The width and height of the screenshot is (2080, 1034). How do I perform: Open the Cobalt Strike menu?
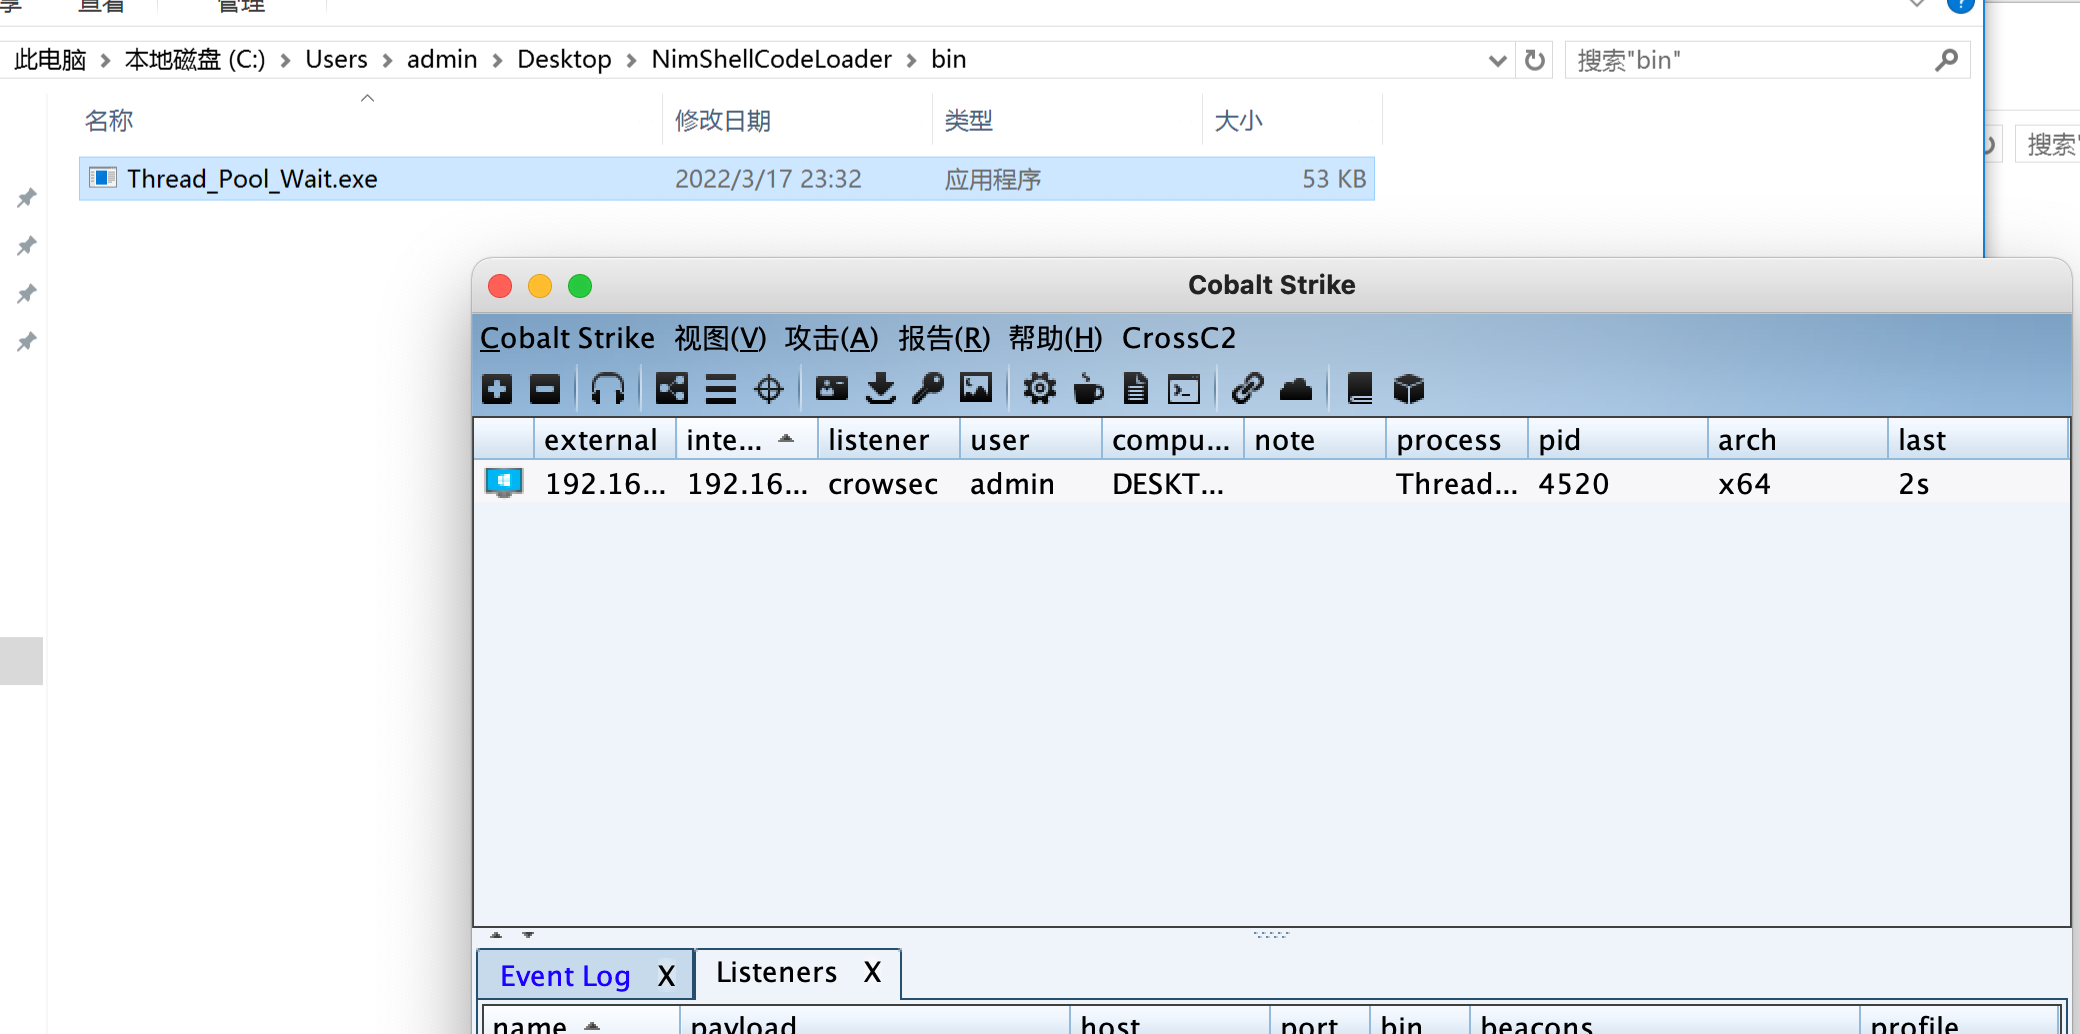click(567, 338)
